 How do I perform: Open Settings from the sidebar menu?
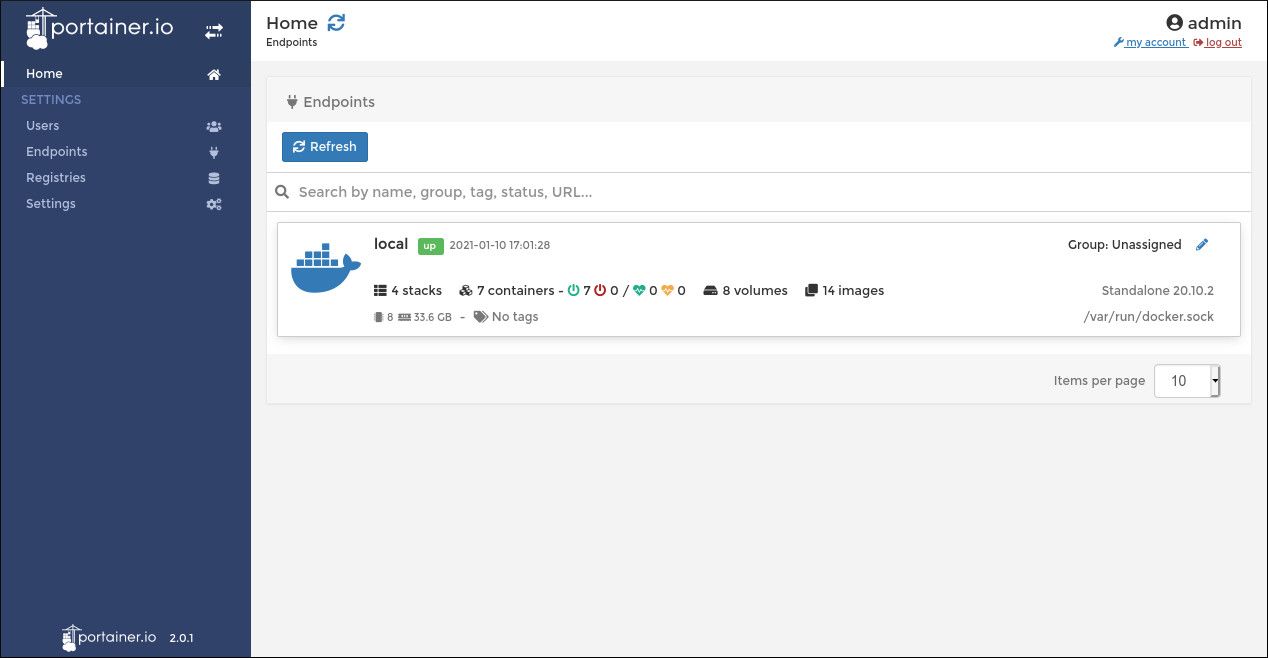click(x=50, y=203)
